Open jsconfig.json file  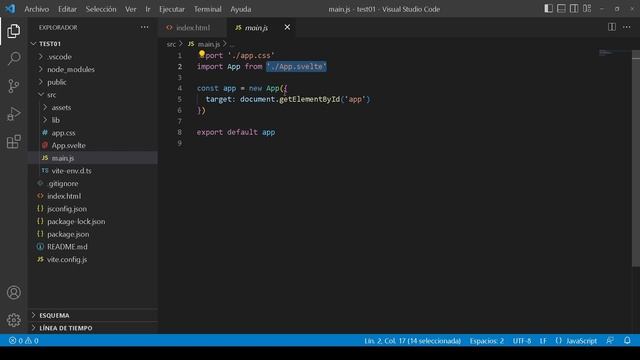(x=93, y=209)
